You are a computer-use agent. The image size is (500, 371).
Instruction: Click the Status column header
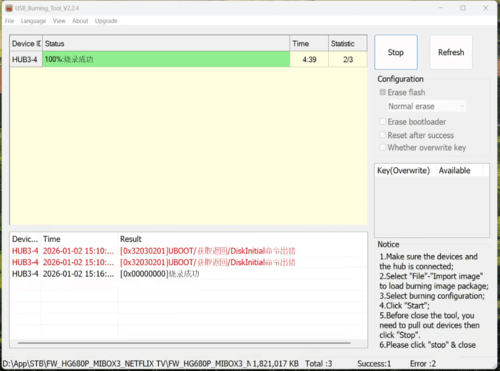coord(166,44)
